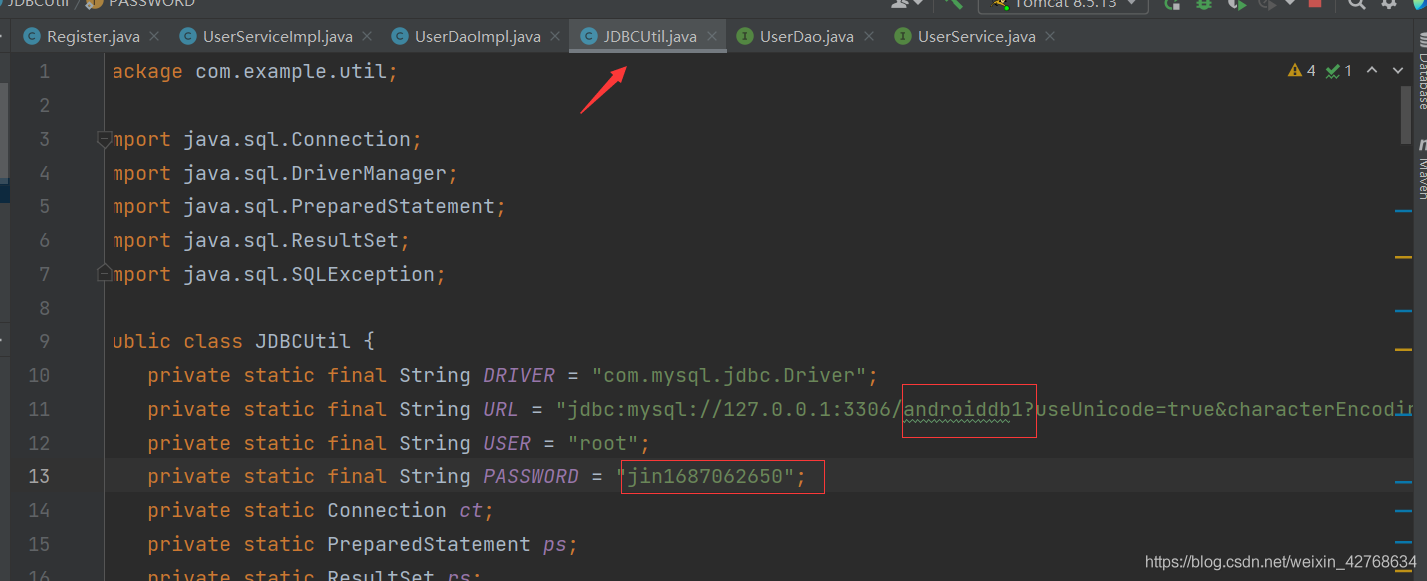Open the Tomcat 8.5.13 run configuration dropdown
This screenshot has width=1427, height=581.
point(1063,4)
